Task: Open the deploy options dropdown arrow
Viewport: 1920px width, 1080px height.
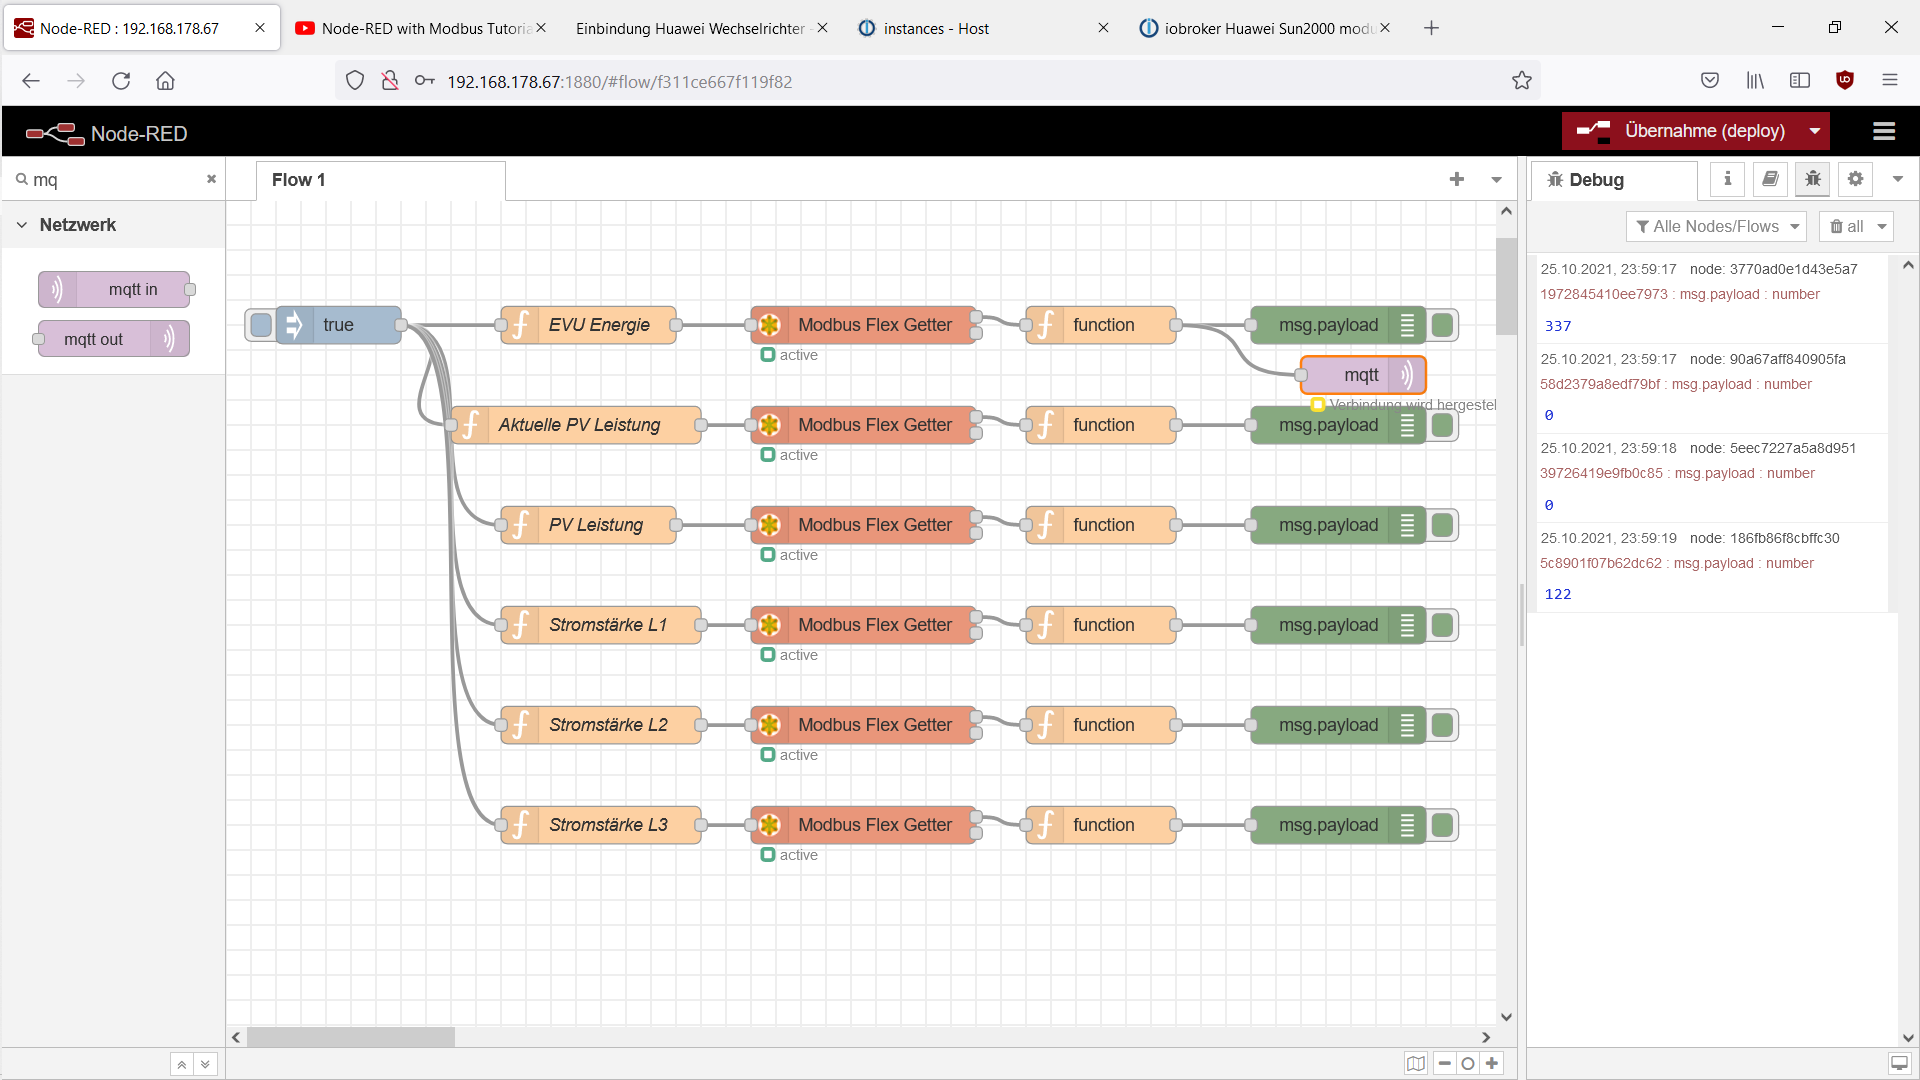Action: [1815, 131]
